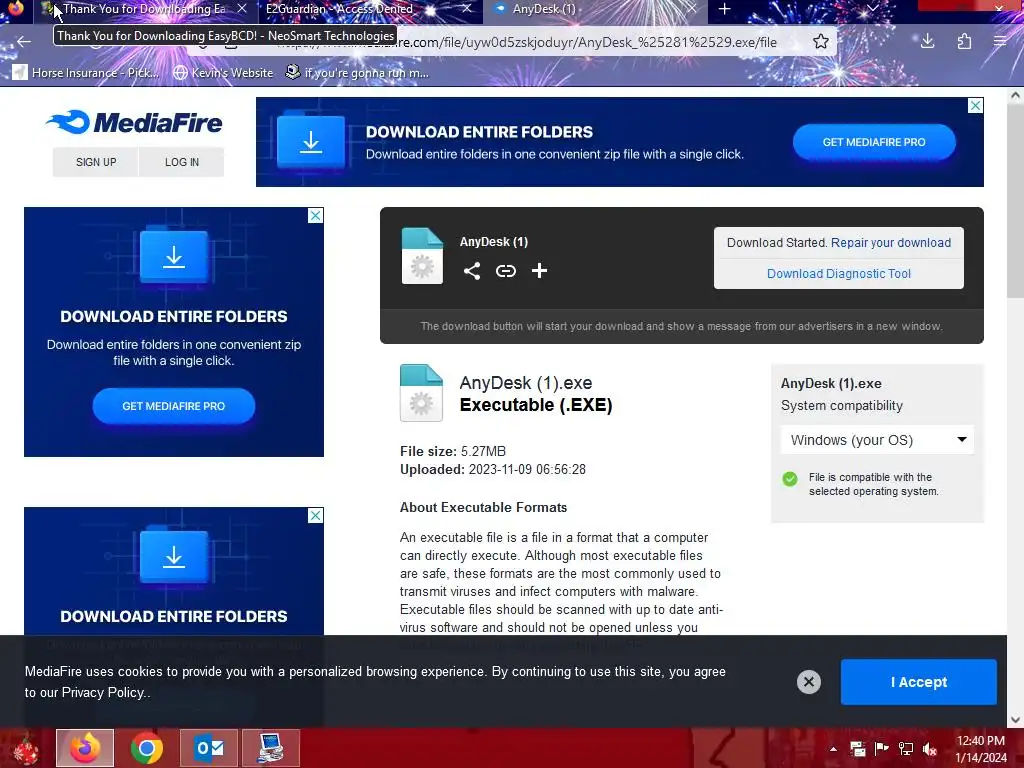1024x768 pixels.
Task: Close the upper left sidebar ad
Action: pos(315,215)
